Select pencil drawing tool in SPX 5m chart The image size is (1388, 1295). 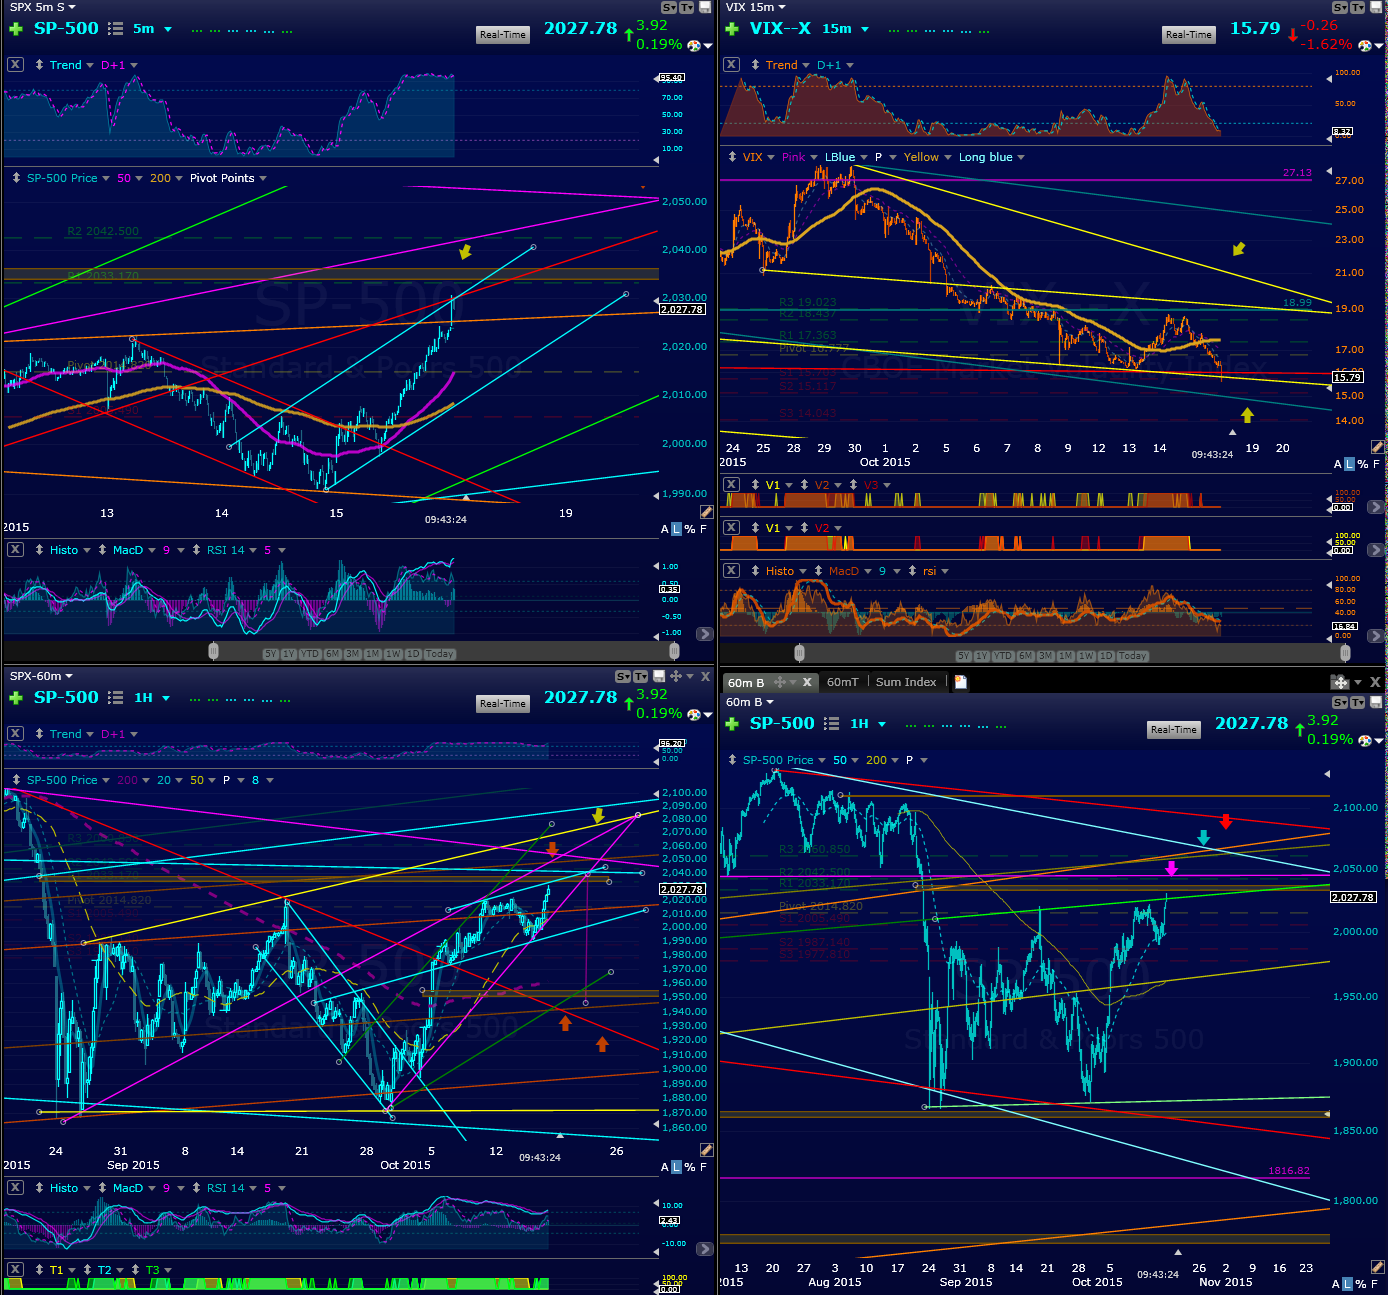click(x=706, y=512)
